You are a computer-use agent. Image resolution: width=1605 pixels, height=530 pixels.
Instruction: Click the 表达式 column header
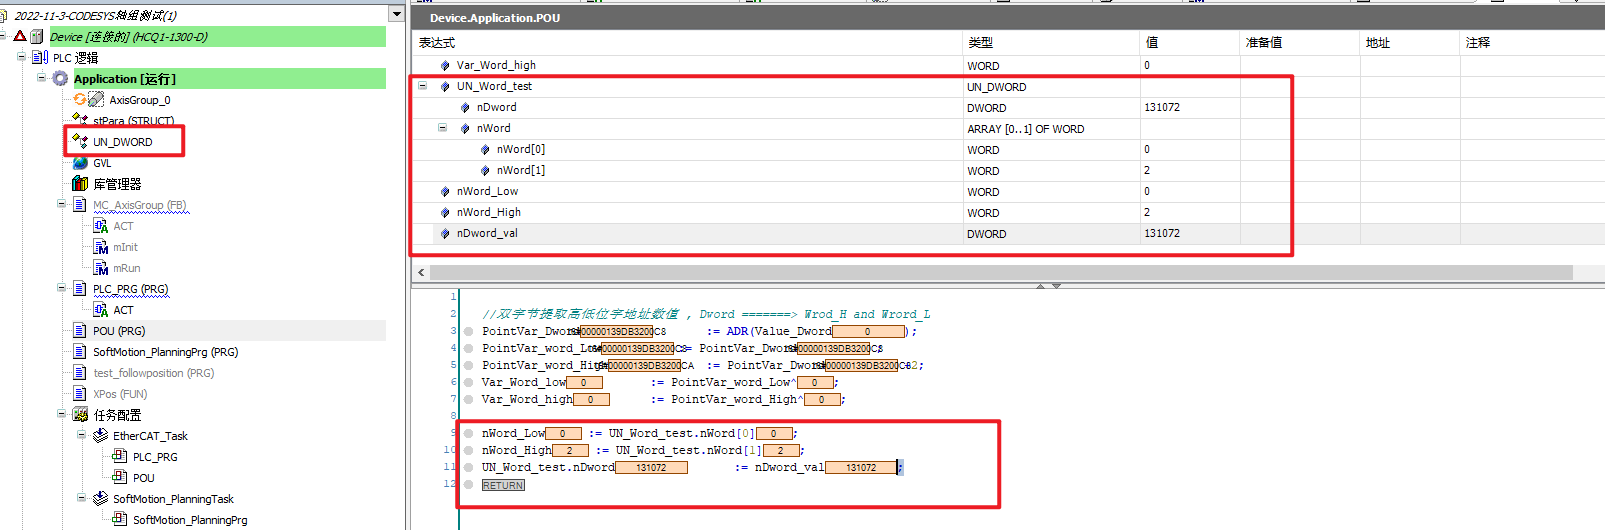pyautogui.click(x=436, y=43)
